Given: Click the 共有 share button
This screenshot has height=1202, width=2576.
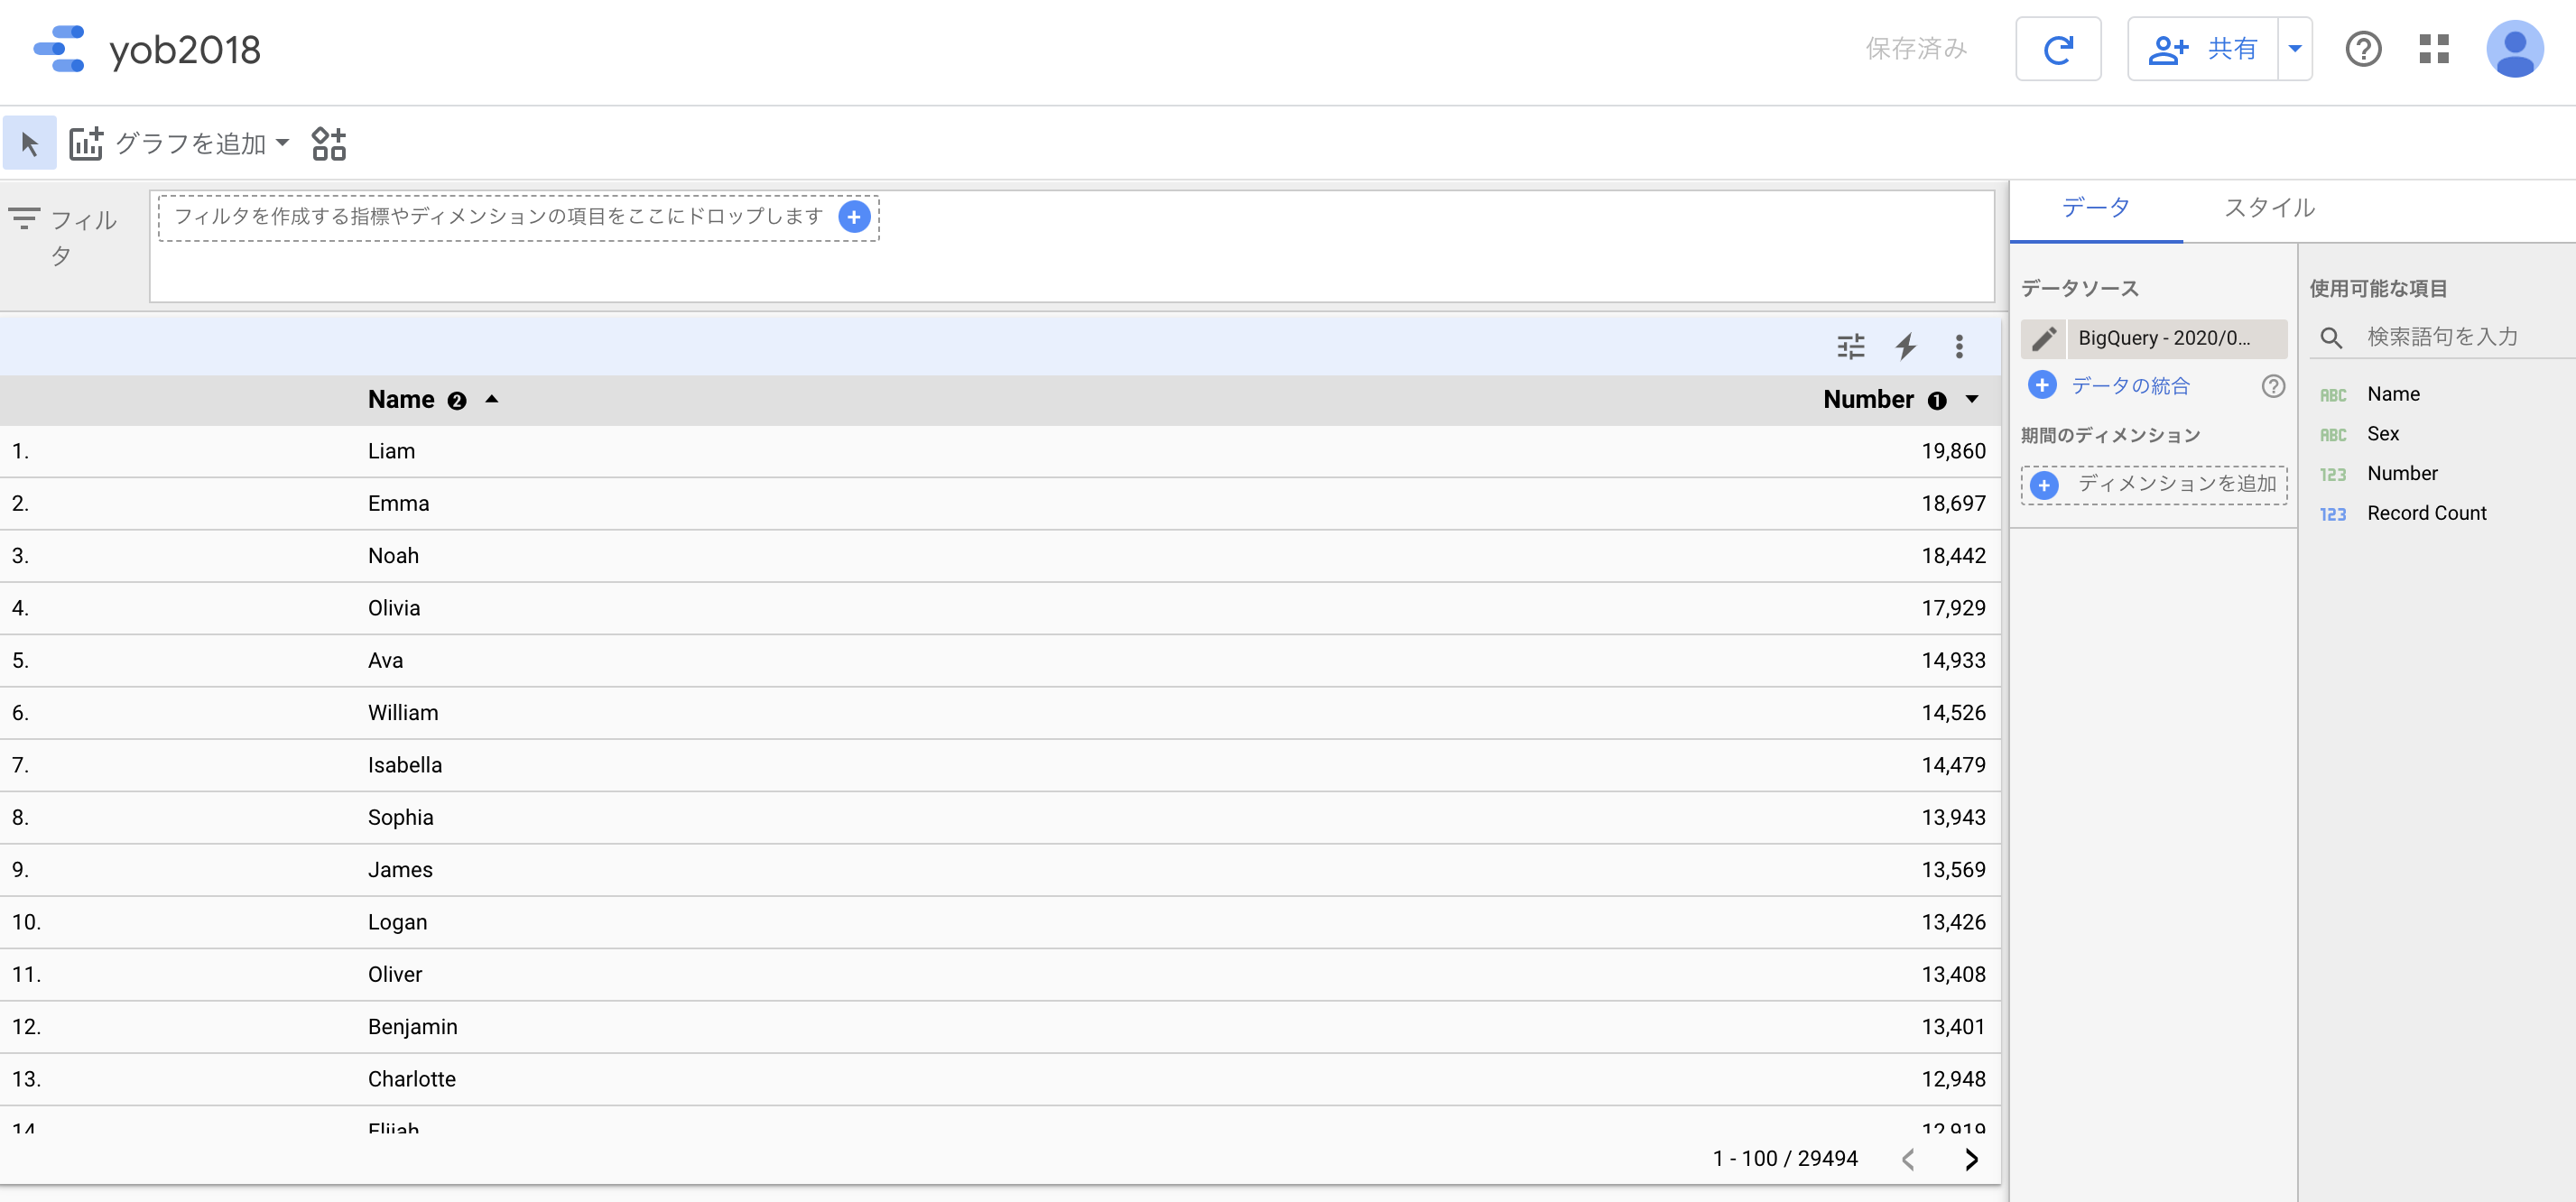Looking at the screenshot, I should 2203,49.
